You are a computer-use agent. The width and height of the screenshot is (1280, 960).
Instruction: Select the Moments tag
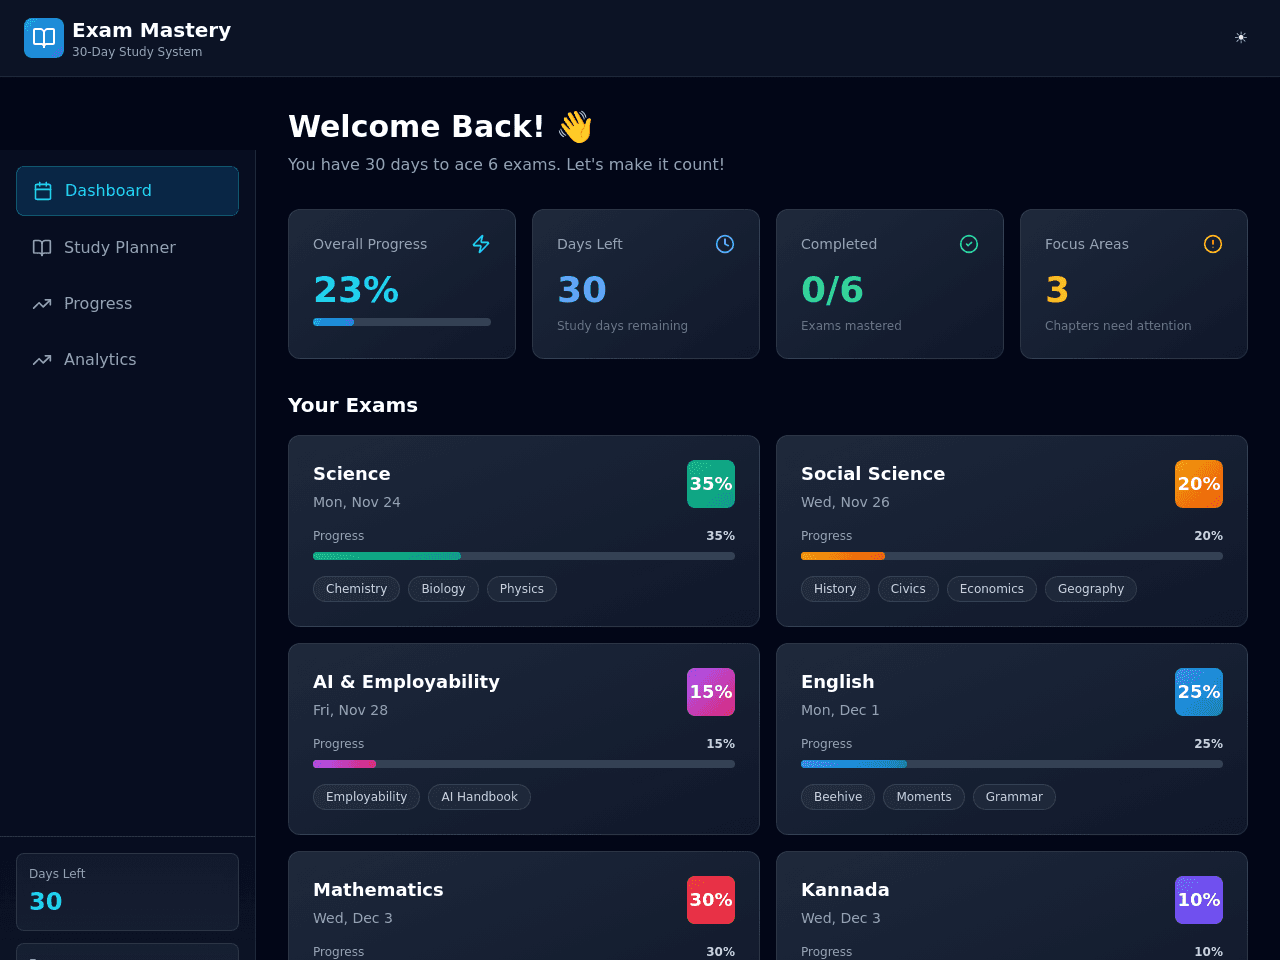924,797
